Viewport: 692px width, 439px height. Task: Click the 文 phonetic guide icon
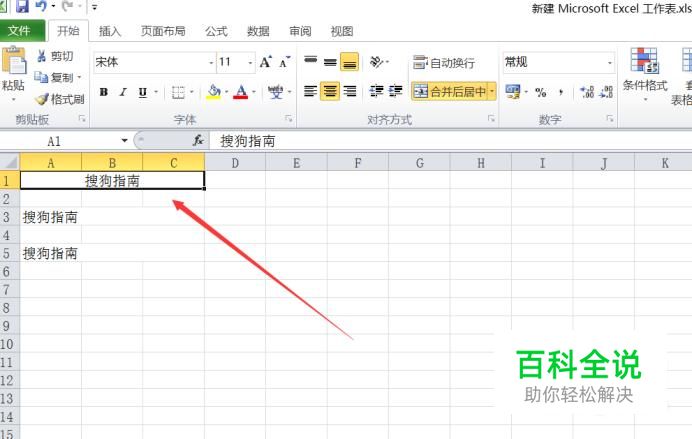tap(275, 92)
